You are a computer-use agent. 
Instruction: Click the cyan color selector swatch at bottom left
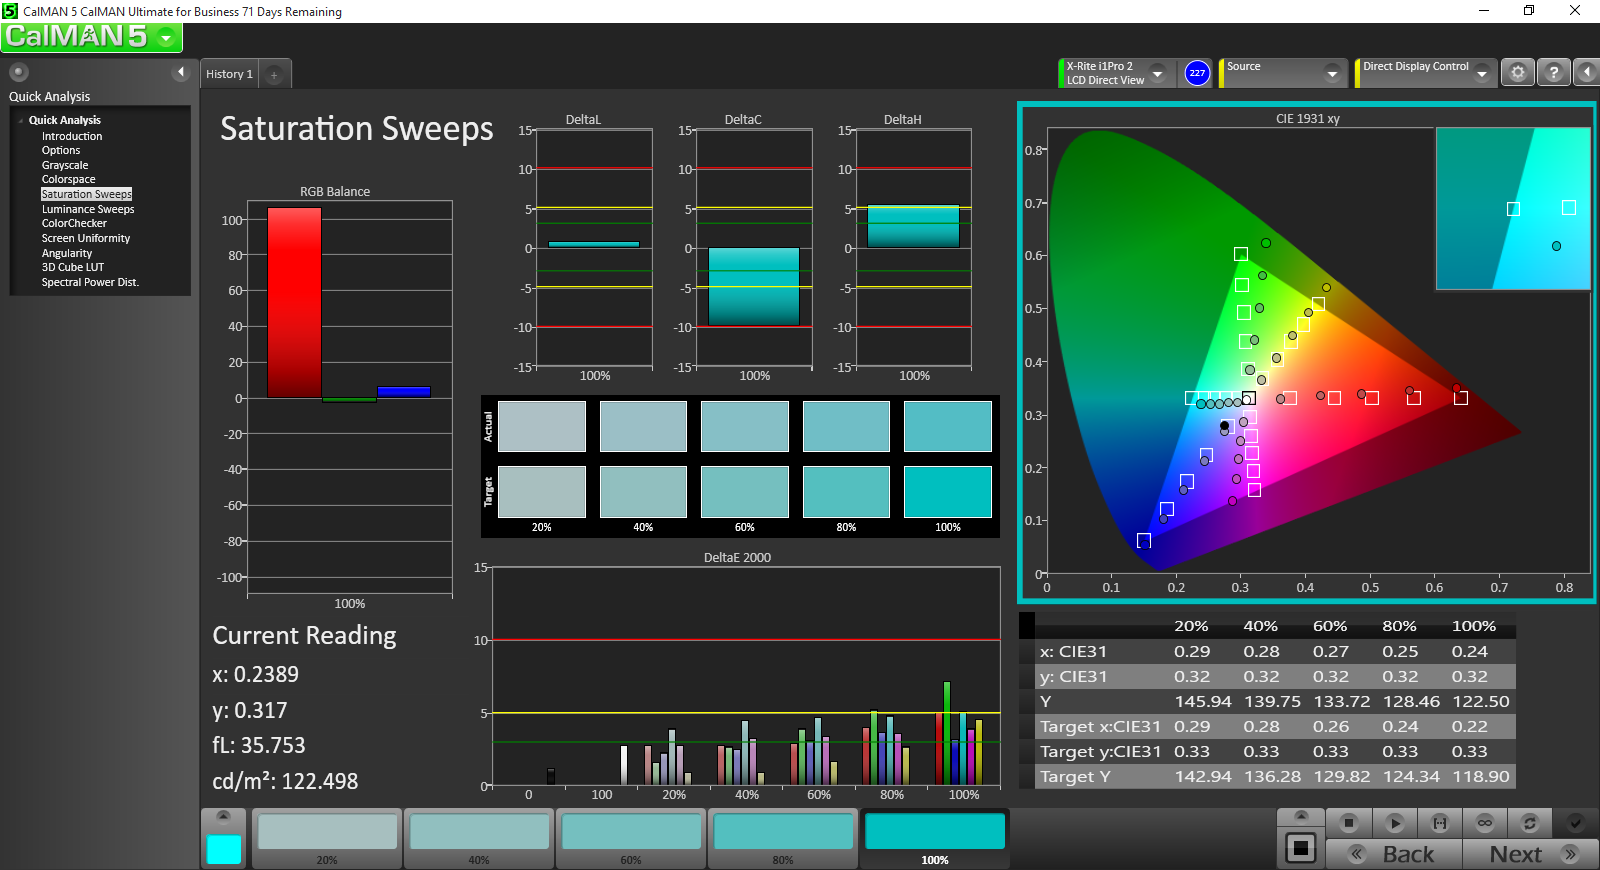pyautogui.click(x=224, y=849)
